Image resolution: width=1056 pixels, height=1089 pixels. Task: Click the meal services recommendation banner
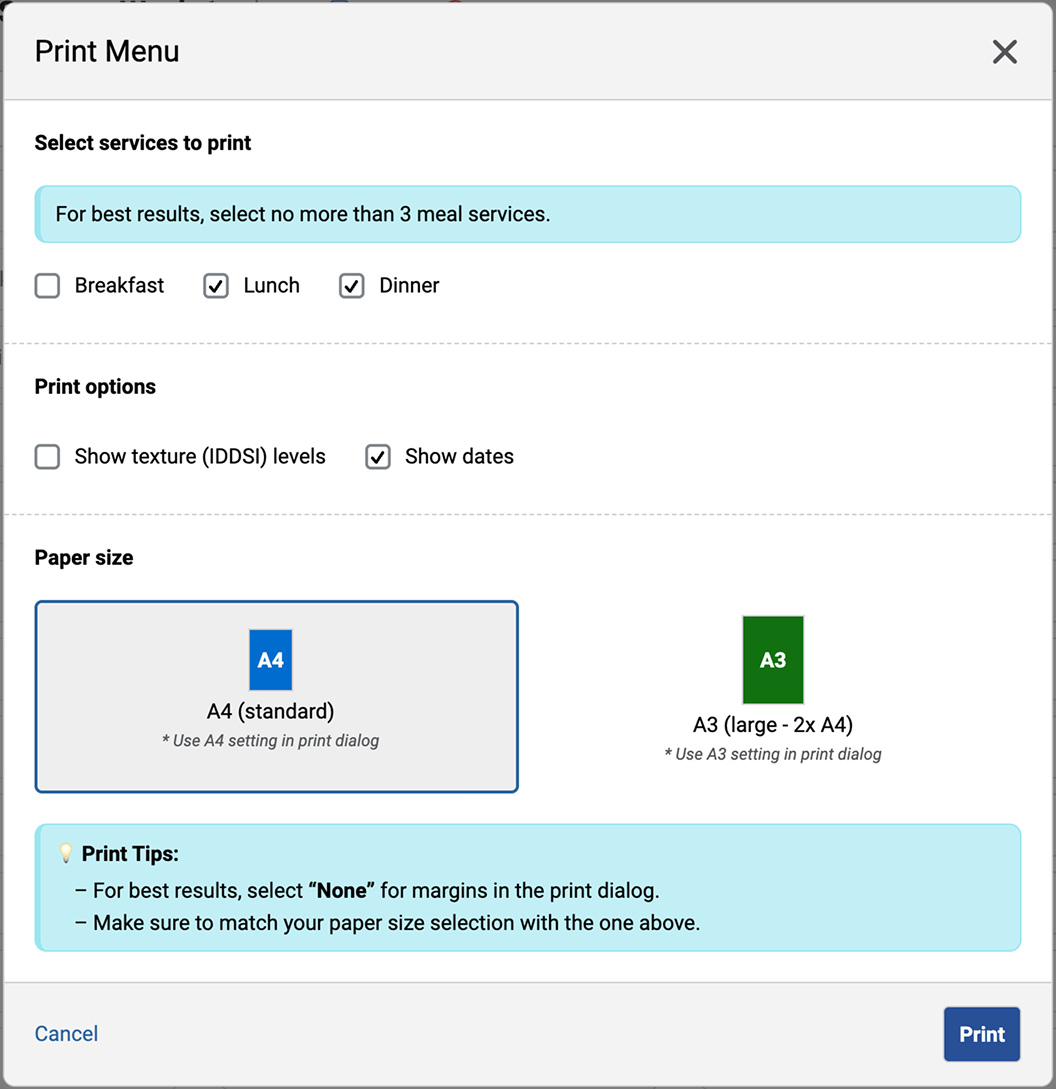coord(527,214)
